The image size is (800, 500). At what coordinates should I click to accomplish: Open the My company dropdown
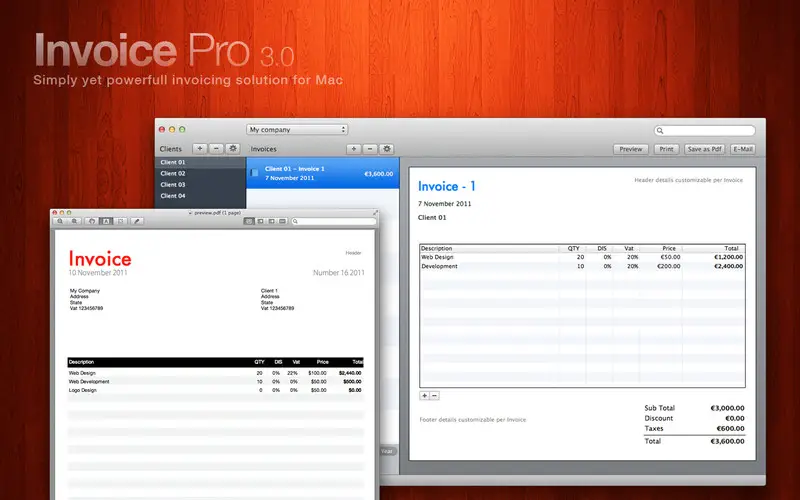coord(297,130)
